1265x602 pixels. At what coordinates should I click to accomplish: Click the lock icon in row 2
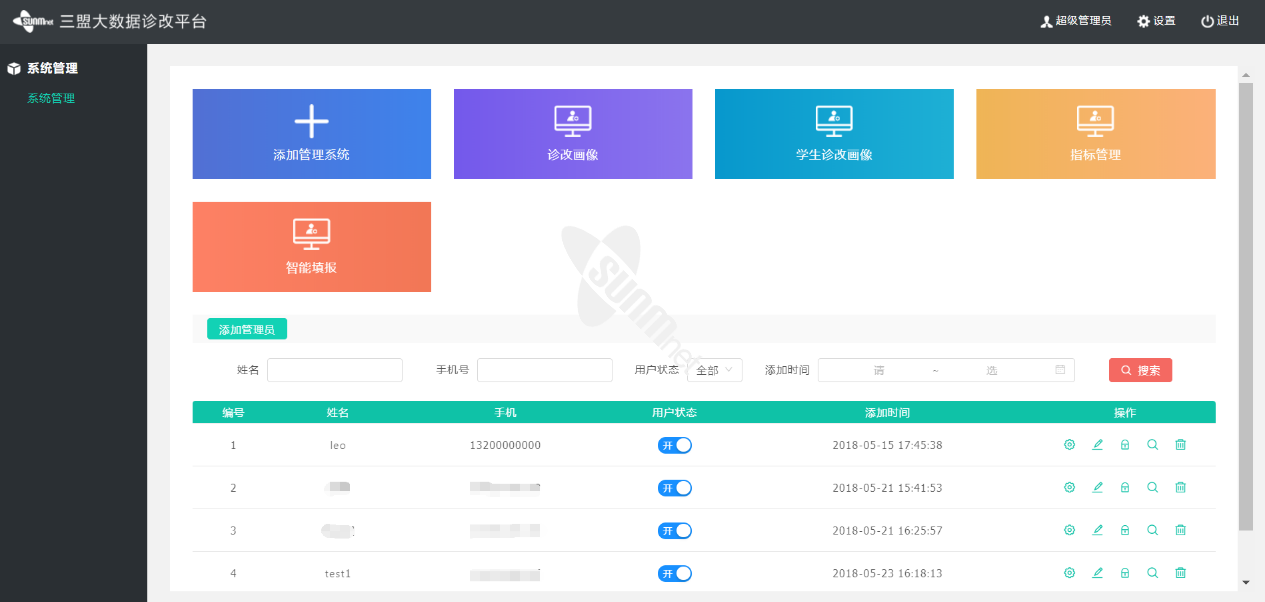tap(1125, 488)
